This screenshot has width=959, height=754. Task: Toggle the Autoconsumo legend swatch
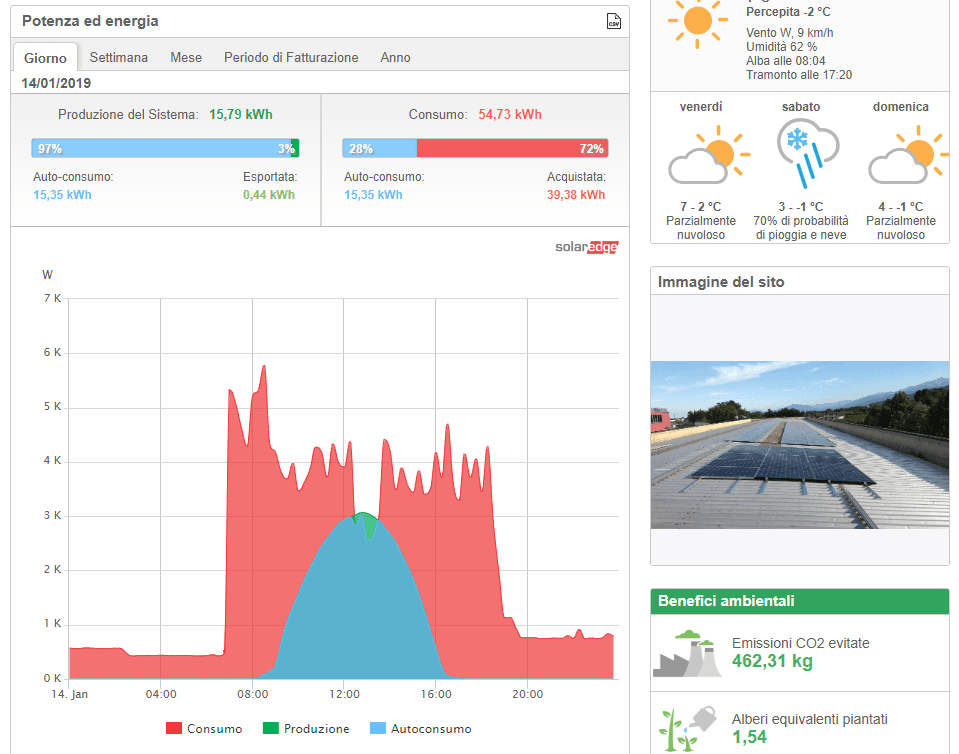[378, 728]
